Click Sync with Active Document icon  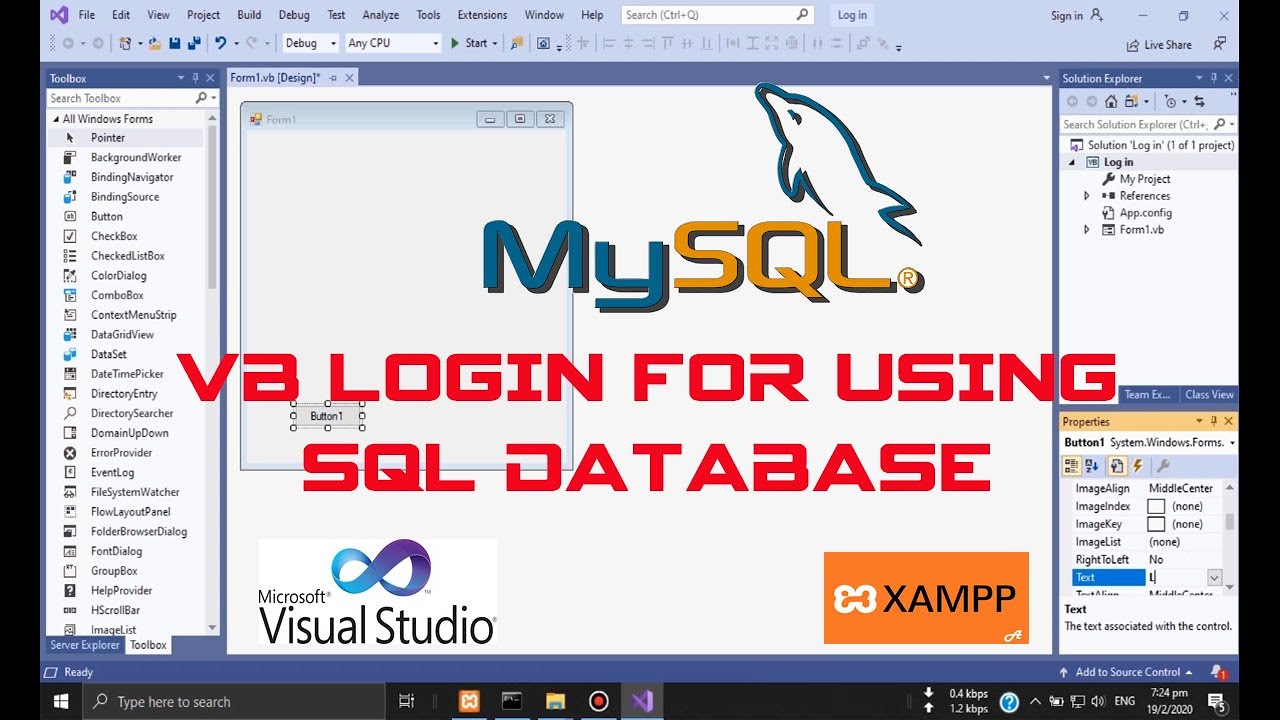tap(1199, 101)
